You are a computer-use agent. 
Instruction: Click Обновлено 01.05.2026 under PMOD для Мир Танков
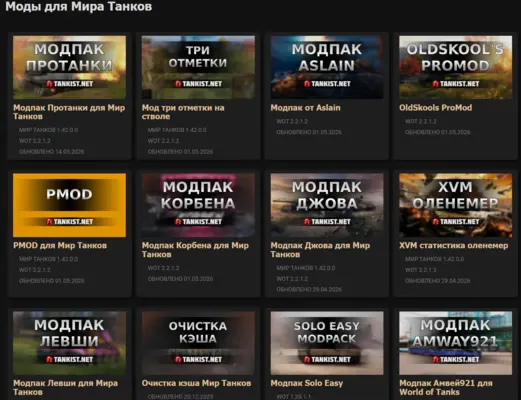click(52, 281)
